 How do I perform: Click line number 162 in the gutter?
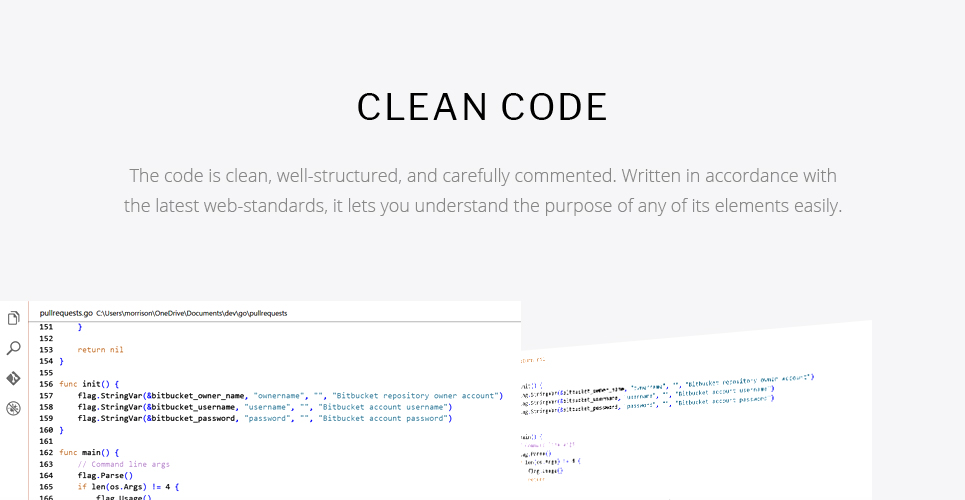[46, 452]
